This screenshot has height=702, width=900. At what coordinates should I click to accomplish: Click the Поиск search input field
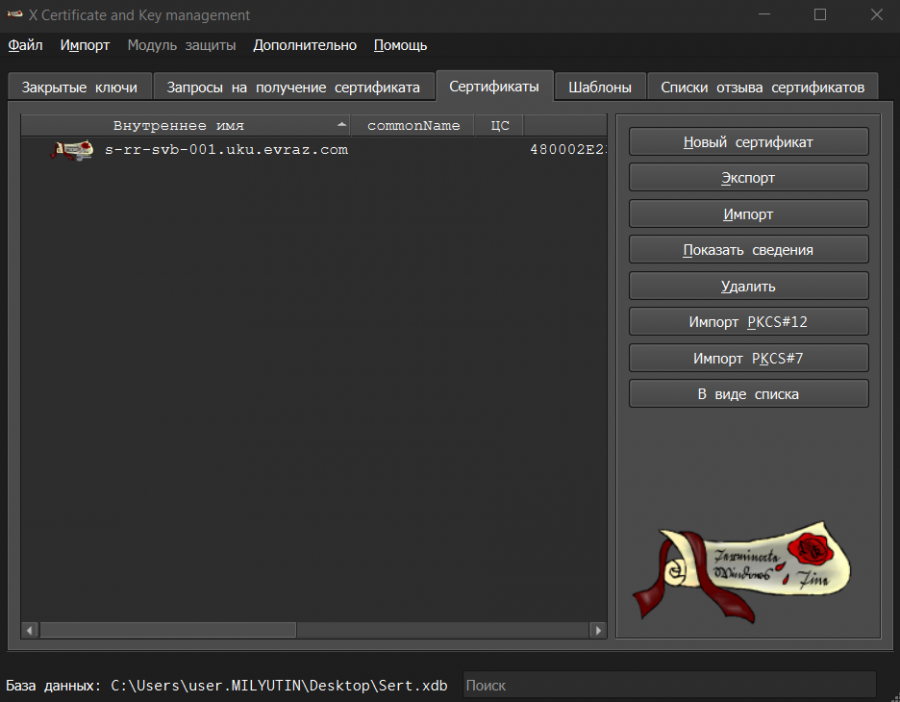tap(668, 686)
